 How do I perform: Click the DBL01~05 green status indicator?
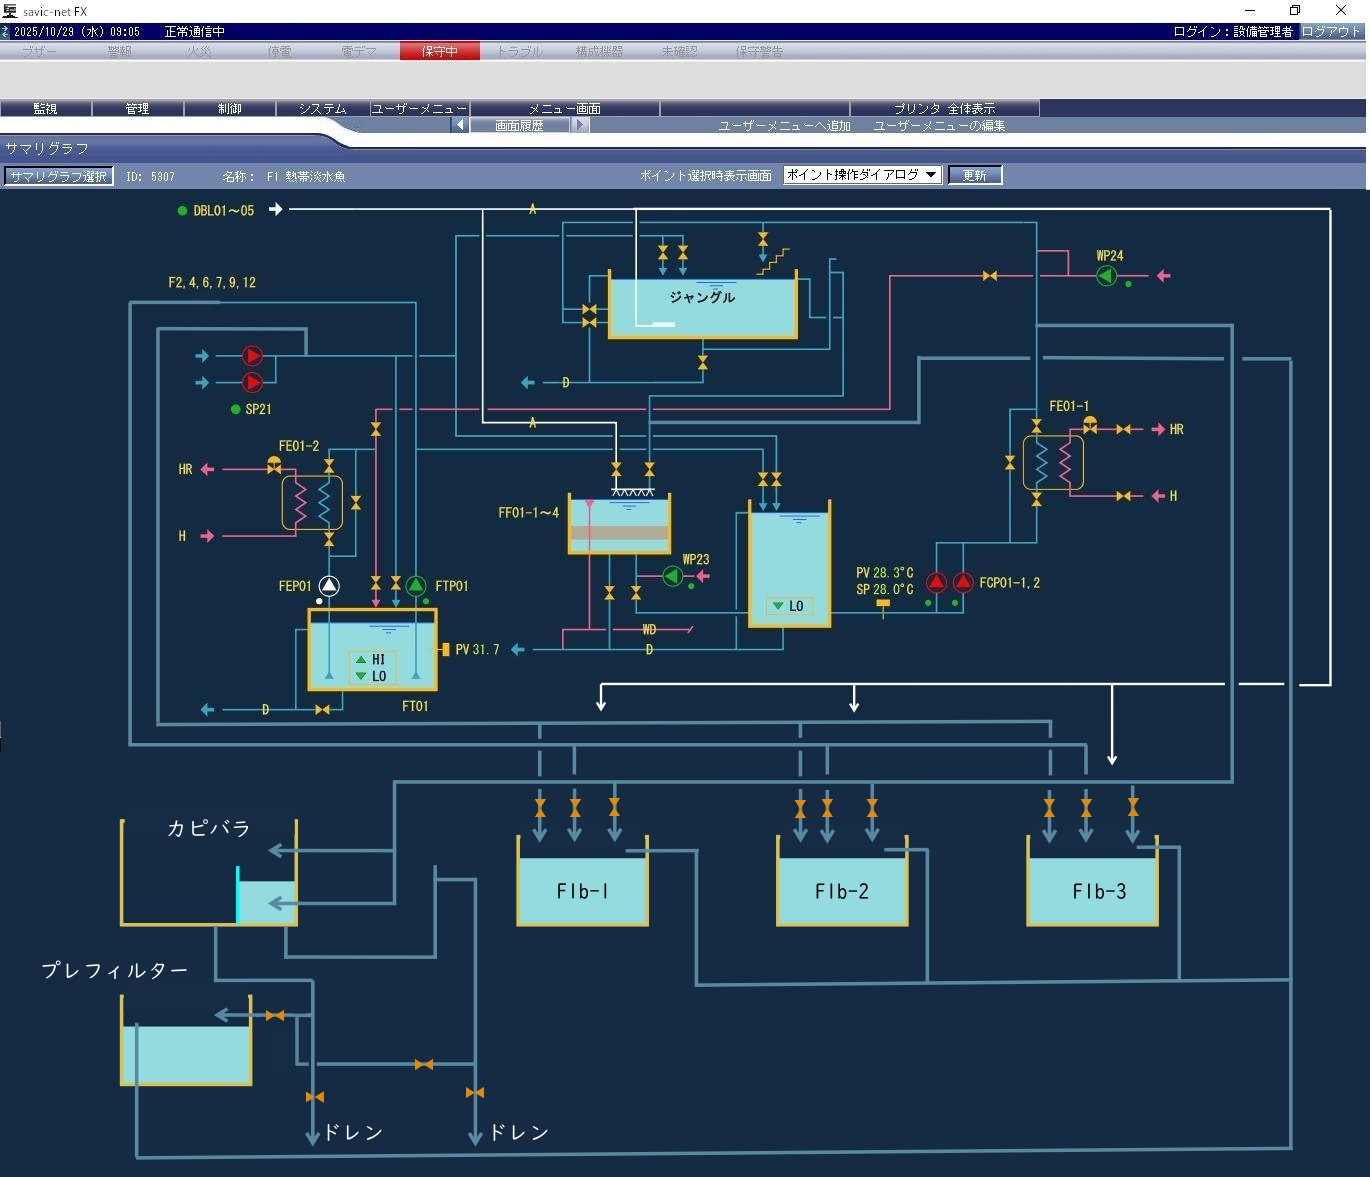(182, 211)
